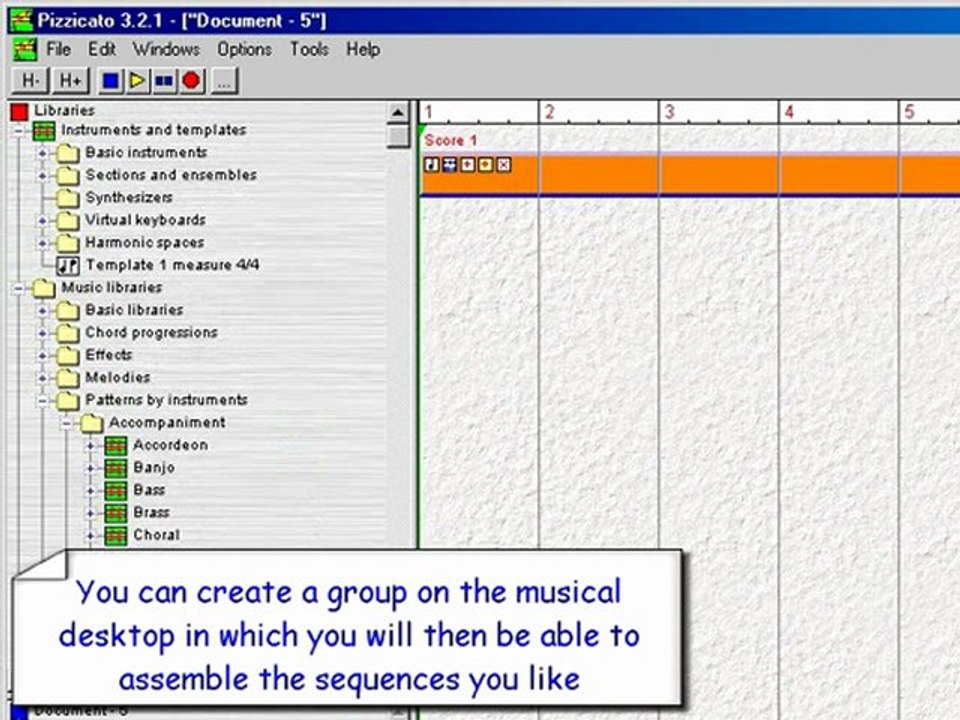The height and width of the screenshot is (720, 960).
Task: Collapse the Patterns by instruments folder
Action: pos(42,401)
